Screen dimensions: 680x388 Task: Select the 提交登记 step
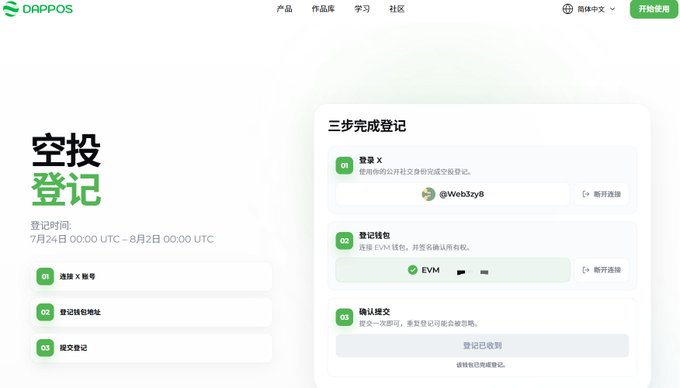[x=152, y=348]
